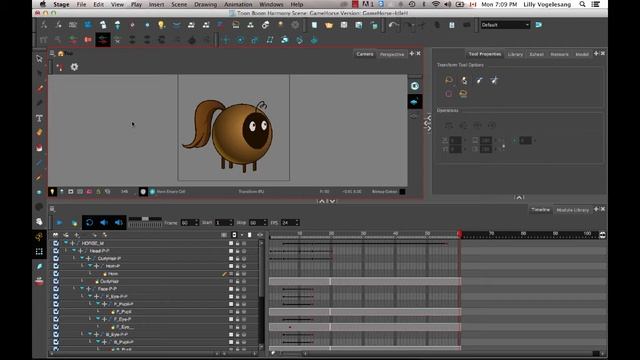Screen dimensions: 640x360
Task: Uncheck the Face-P-P layer checkbox
Action: [x=56, y=289]
